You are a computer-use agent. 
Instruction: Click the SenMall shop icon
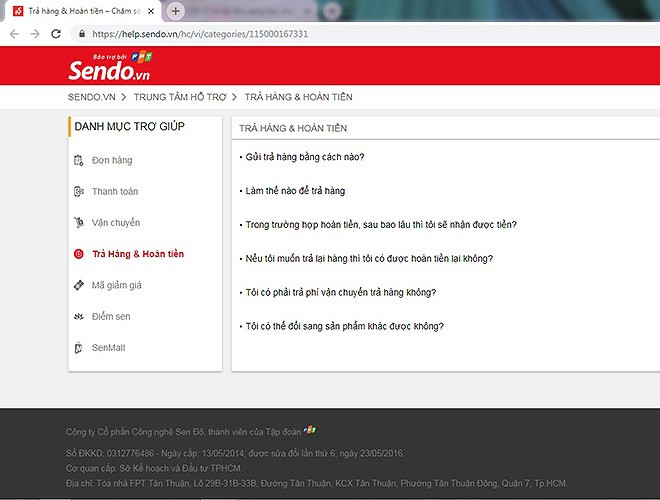(79, 348)
